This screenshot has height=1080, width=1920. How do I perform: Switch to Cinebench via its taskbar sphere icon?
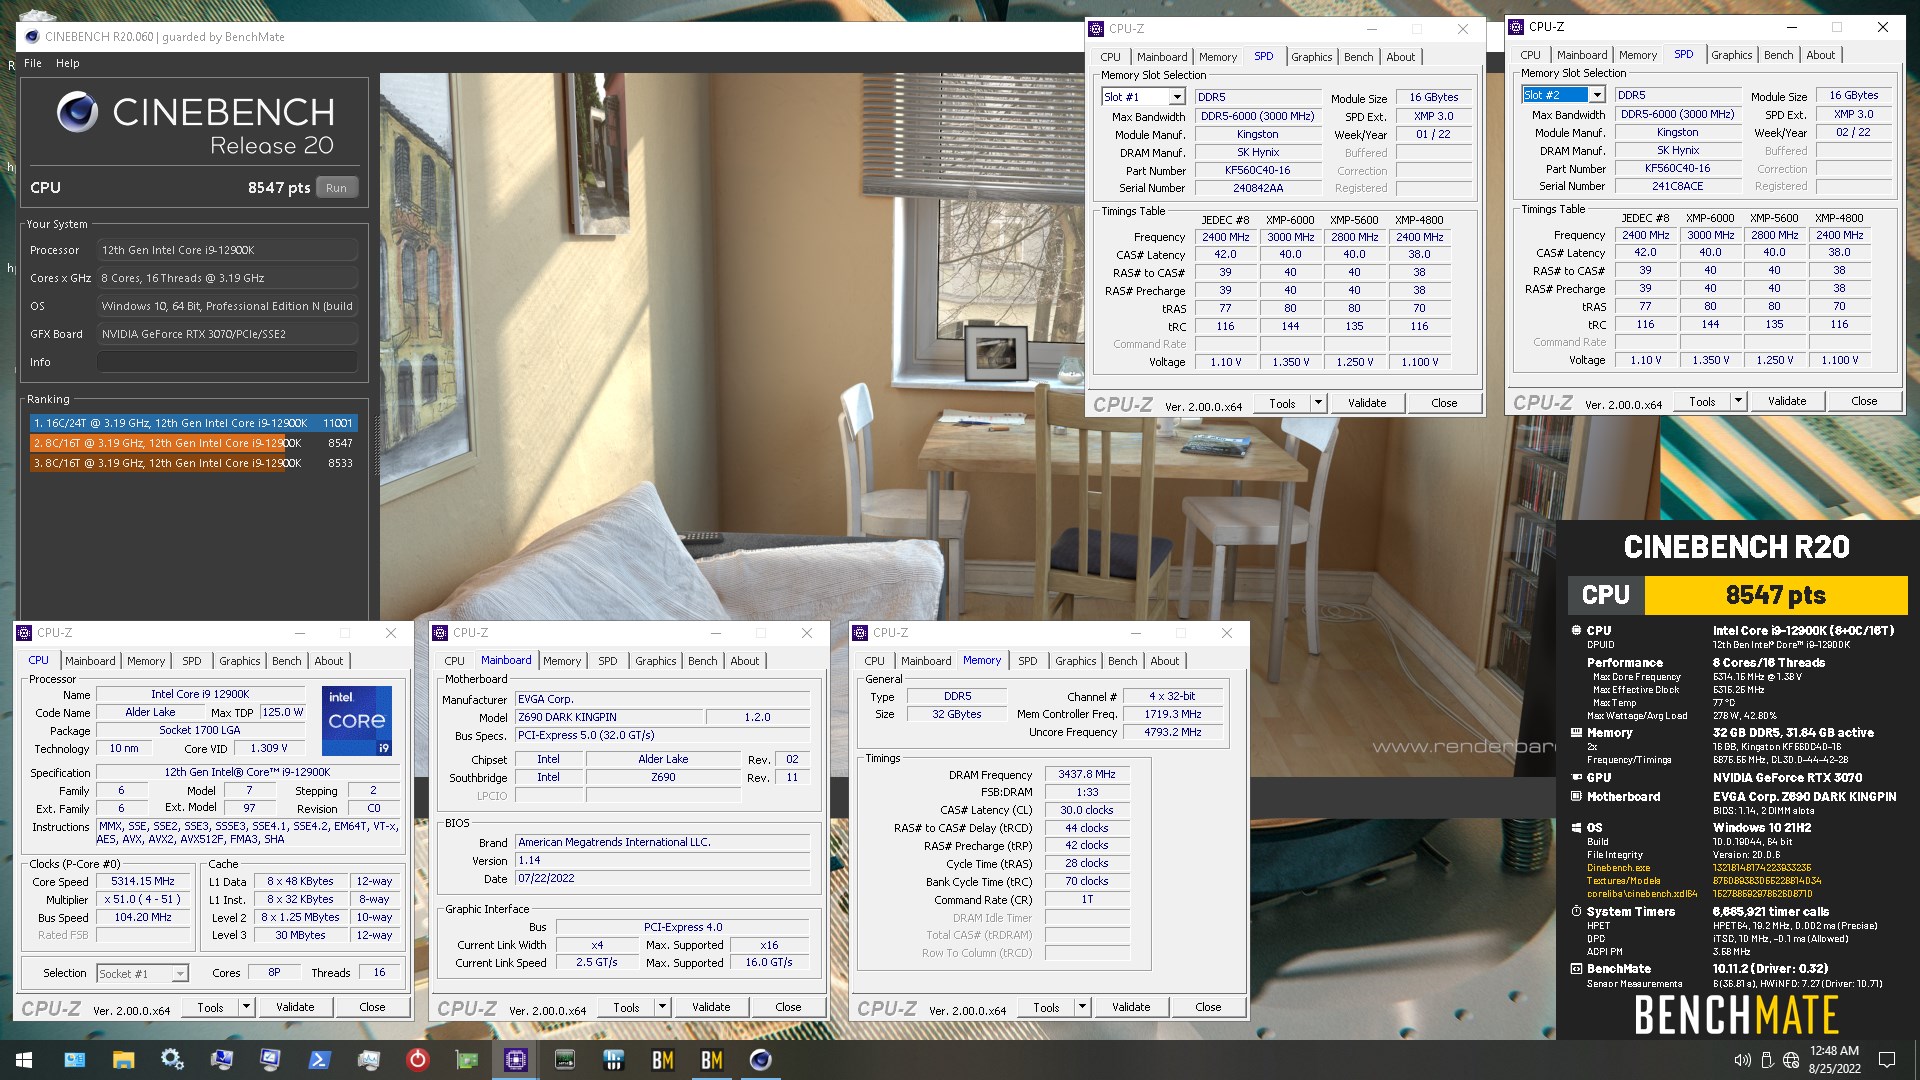point(760,1060)
